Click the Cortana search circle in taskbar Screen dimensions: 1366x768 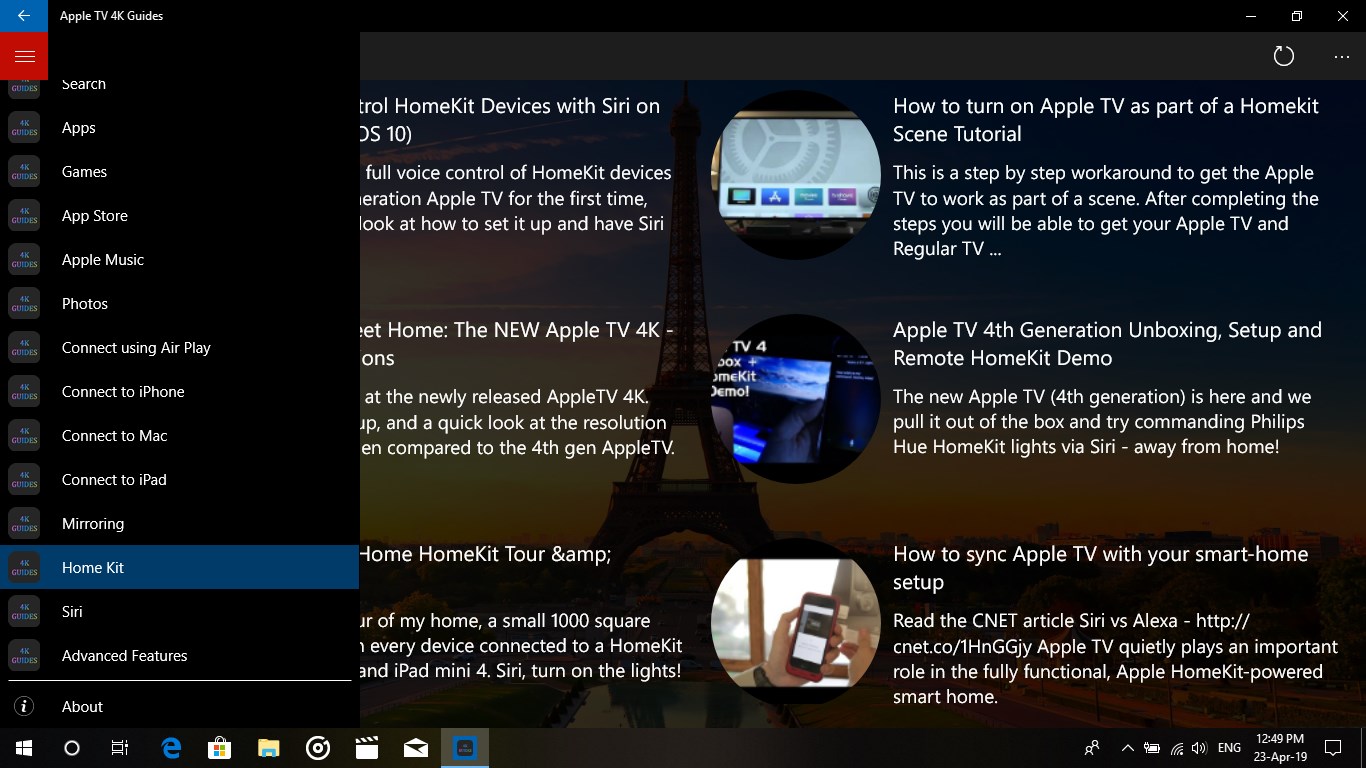click(x=72, y=748)
